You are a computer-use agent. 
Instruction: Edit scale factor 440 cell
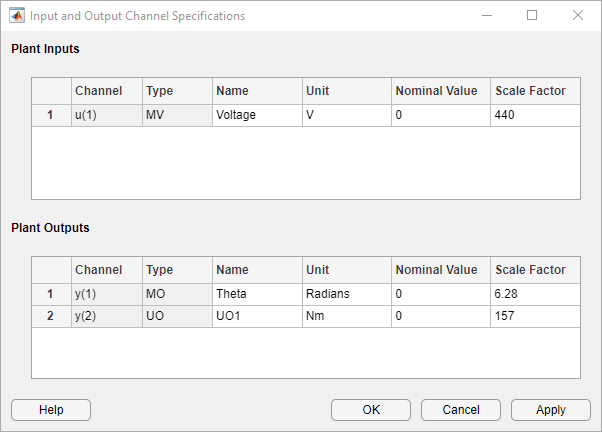pyautogui.click(x=535, y=115)
